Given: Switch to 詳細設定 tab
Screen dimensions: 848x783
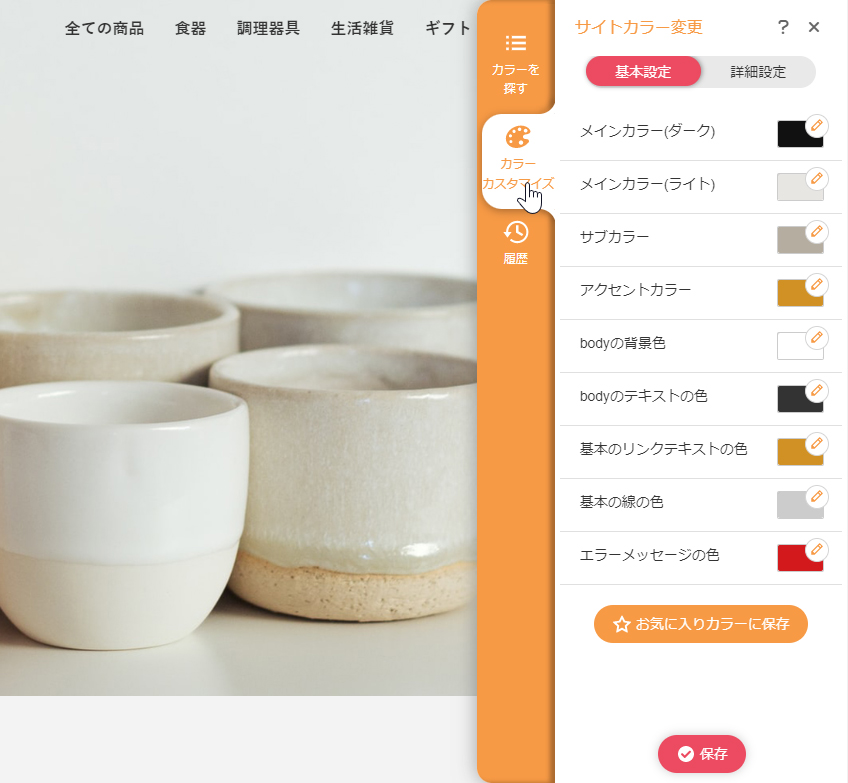Looking at the screenshot, I should 758,72.
